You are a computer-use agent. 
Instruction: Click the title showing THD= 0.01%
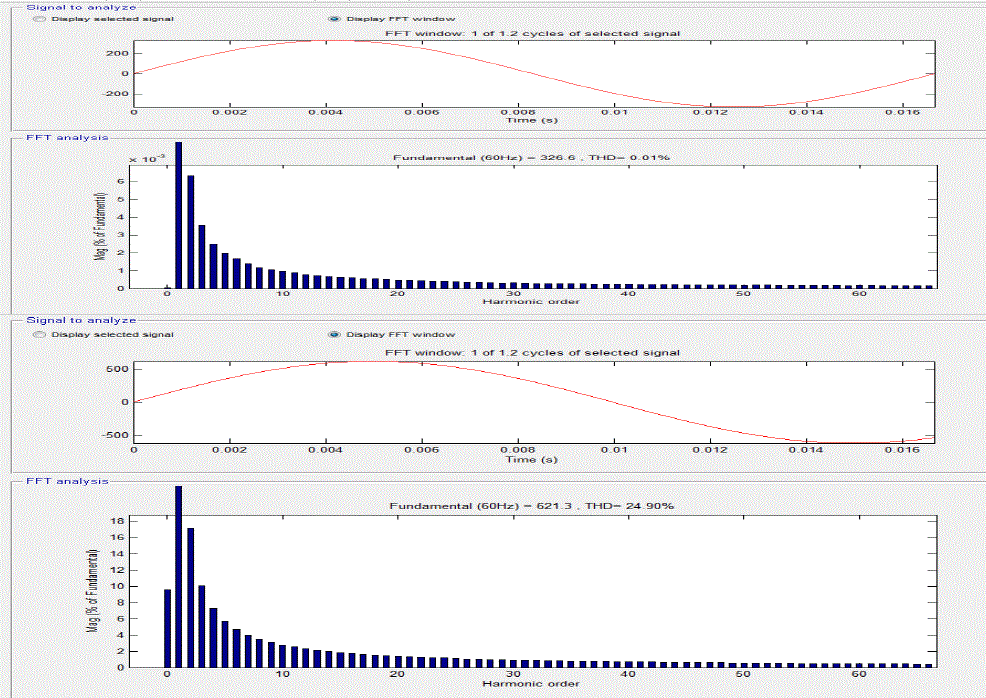531,158
